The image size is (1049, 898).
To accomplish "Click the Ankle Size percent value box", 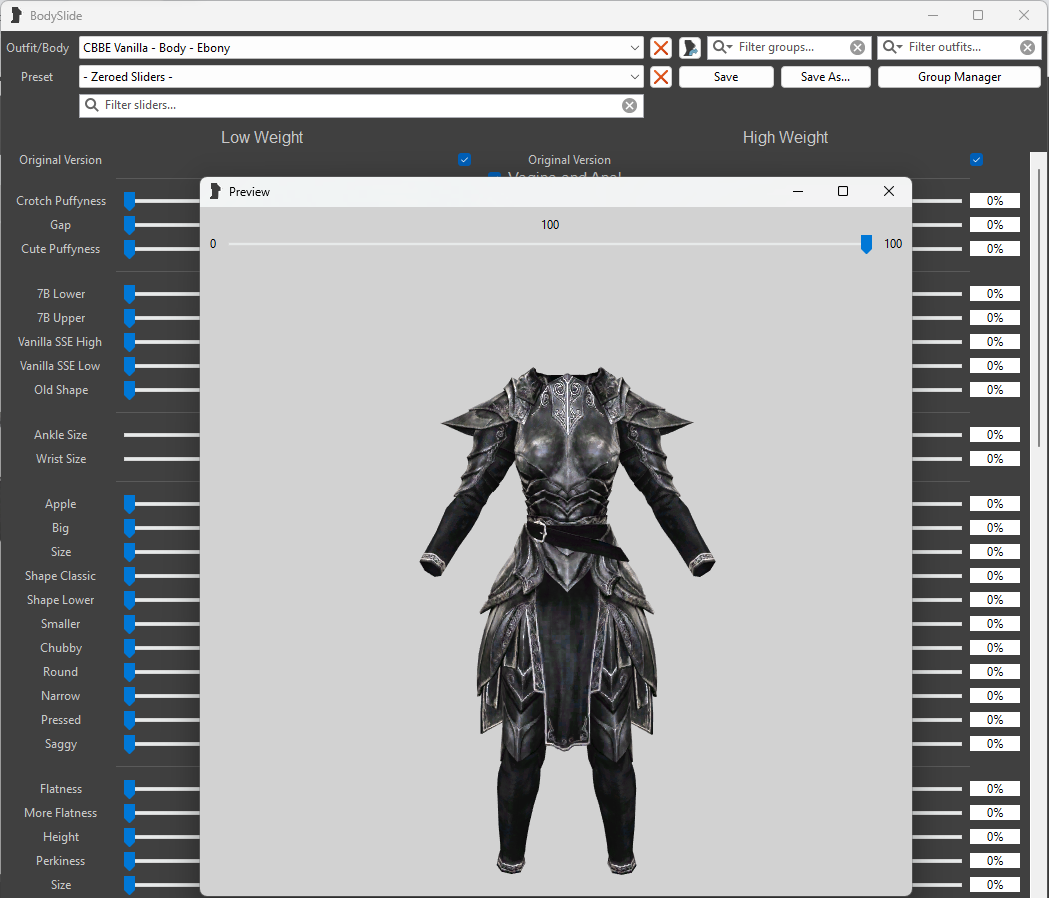I will [995, 435].
